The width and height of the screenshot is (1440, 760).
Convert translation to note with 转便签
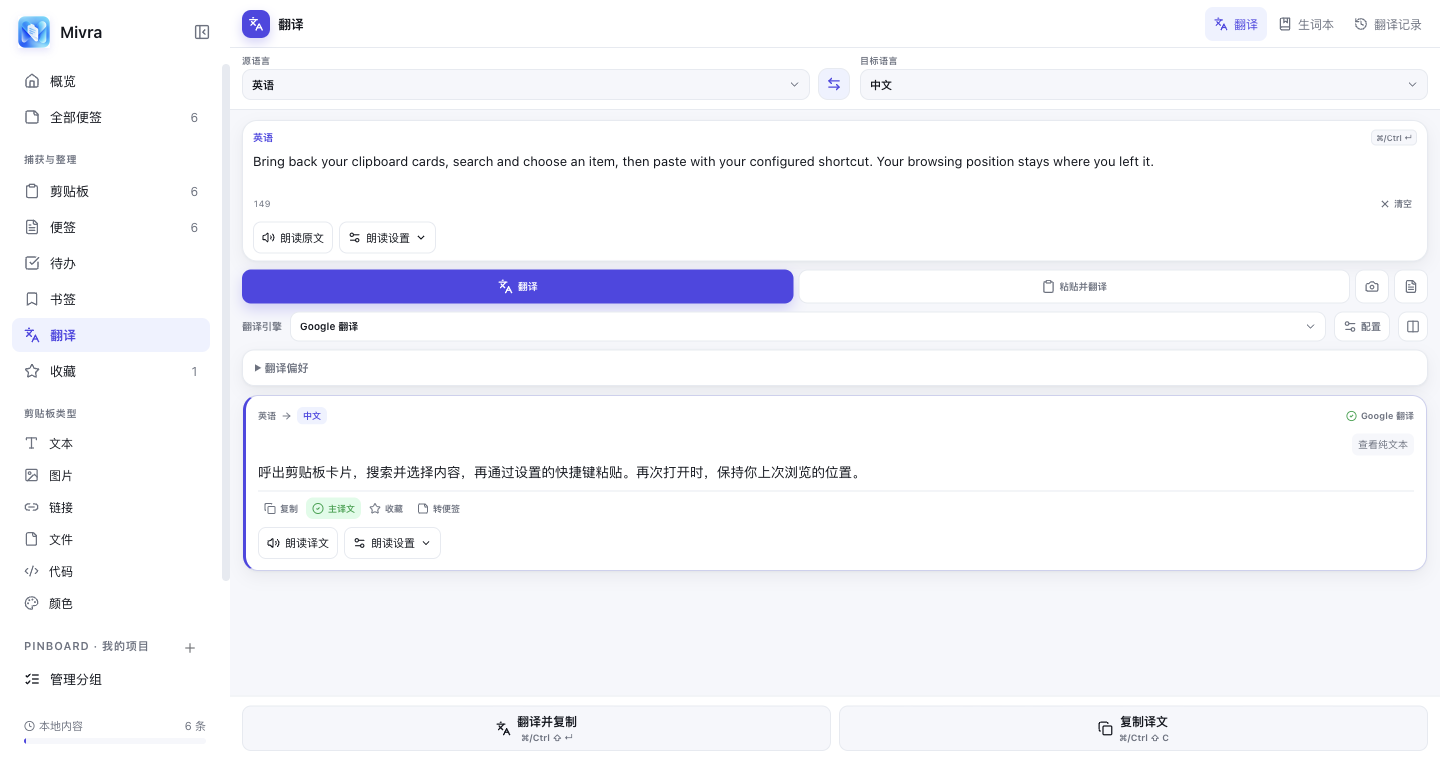tap(439, 509)
